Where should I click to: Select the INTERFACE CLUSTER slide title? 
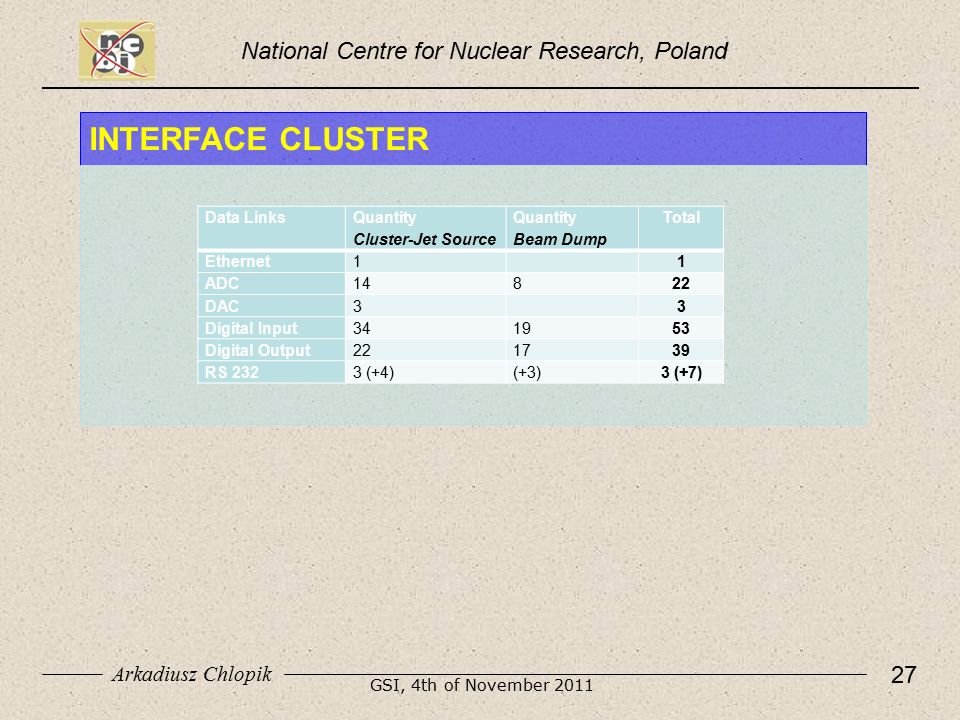(259, 139)
